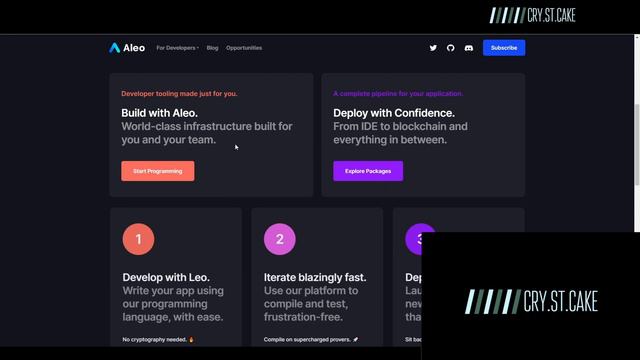Open the GitHub icon link

tap(451, 48)
